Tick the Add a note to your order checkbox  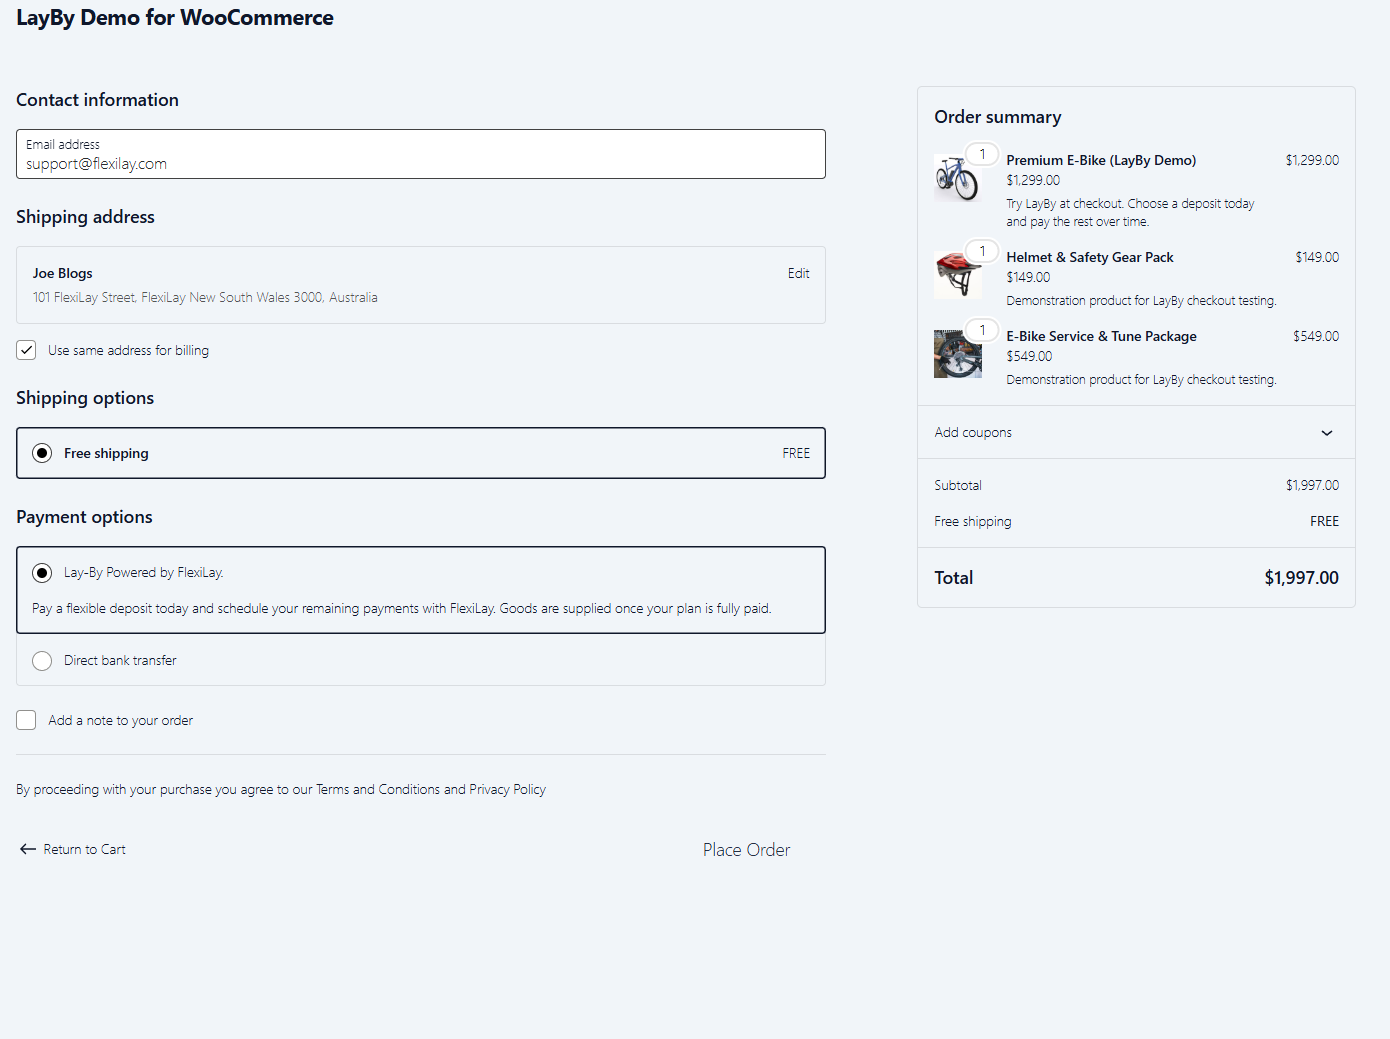26,720
